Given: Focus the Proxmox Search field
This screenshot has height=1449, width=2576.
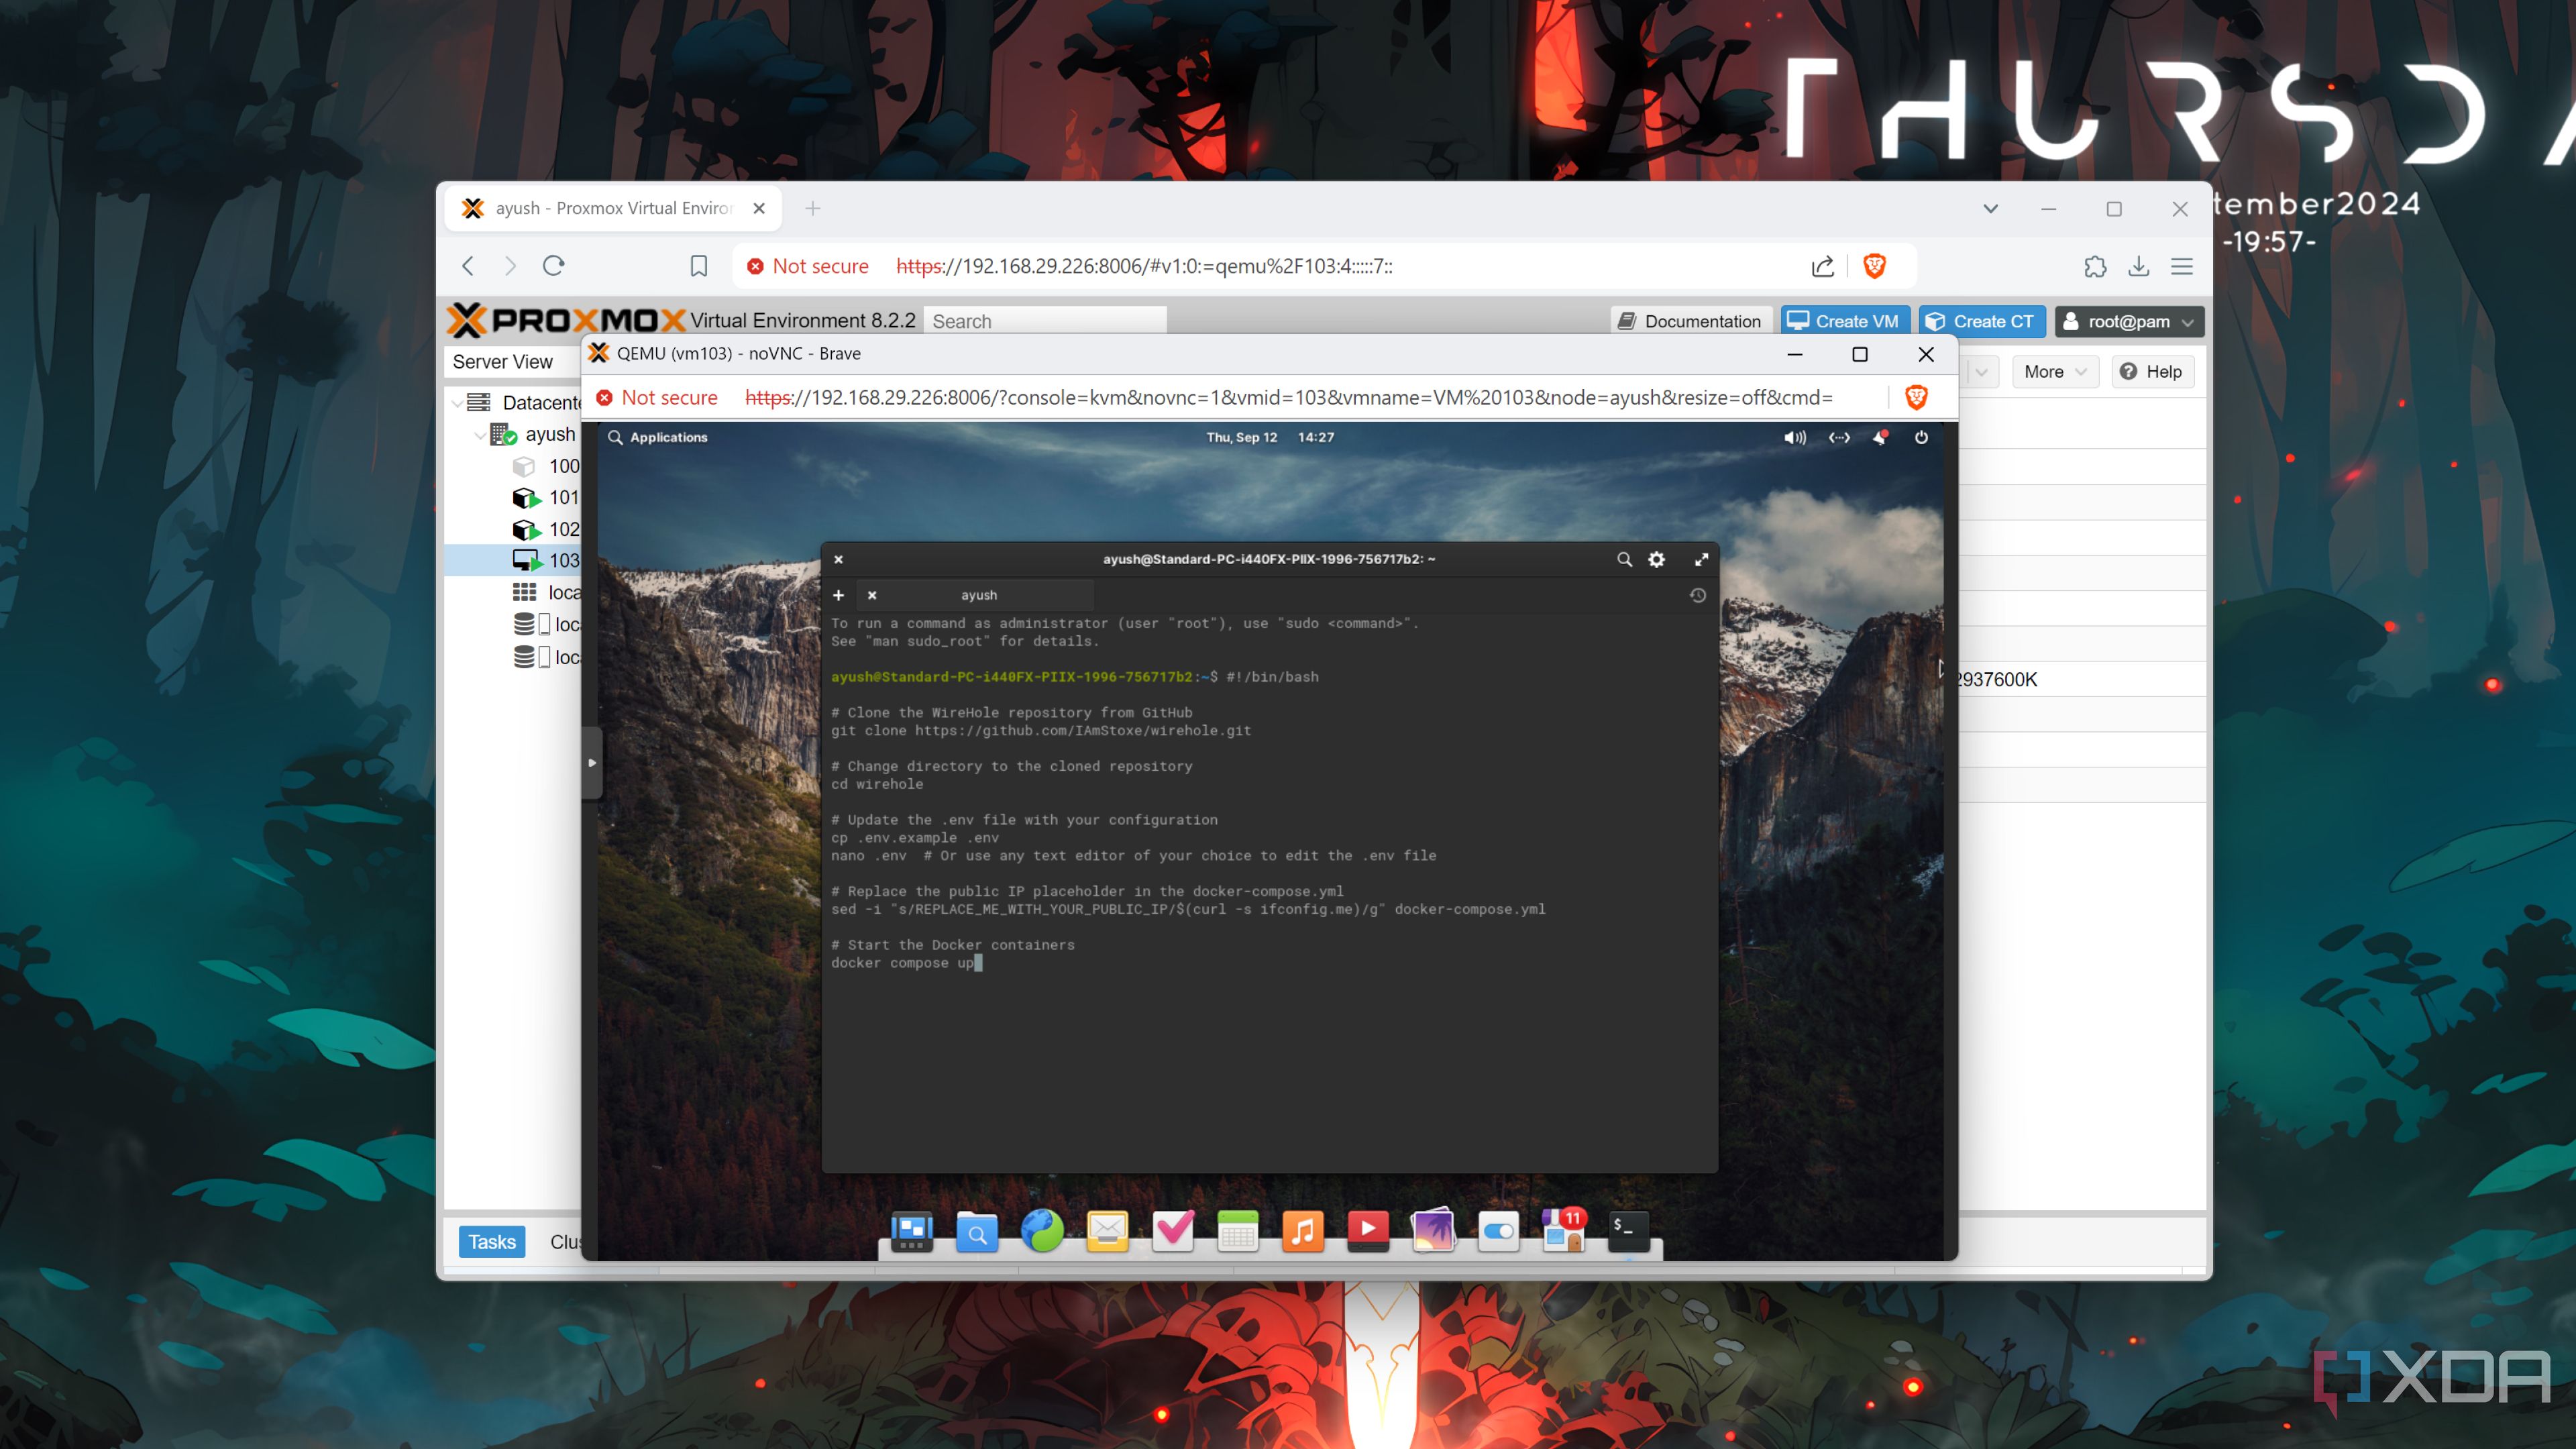Looking at the screenshot, I should 1045,321.
